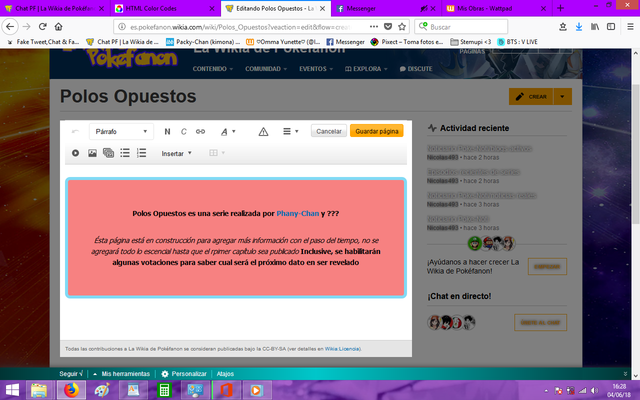The width and height of the screenshot is (640, 400).
Task: Open the table insert dropdown
Action: point(217,153)
